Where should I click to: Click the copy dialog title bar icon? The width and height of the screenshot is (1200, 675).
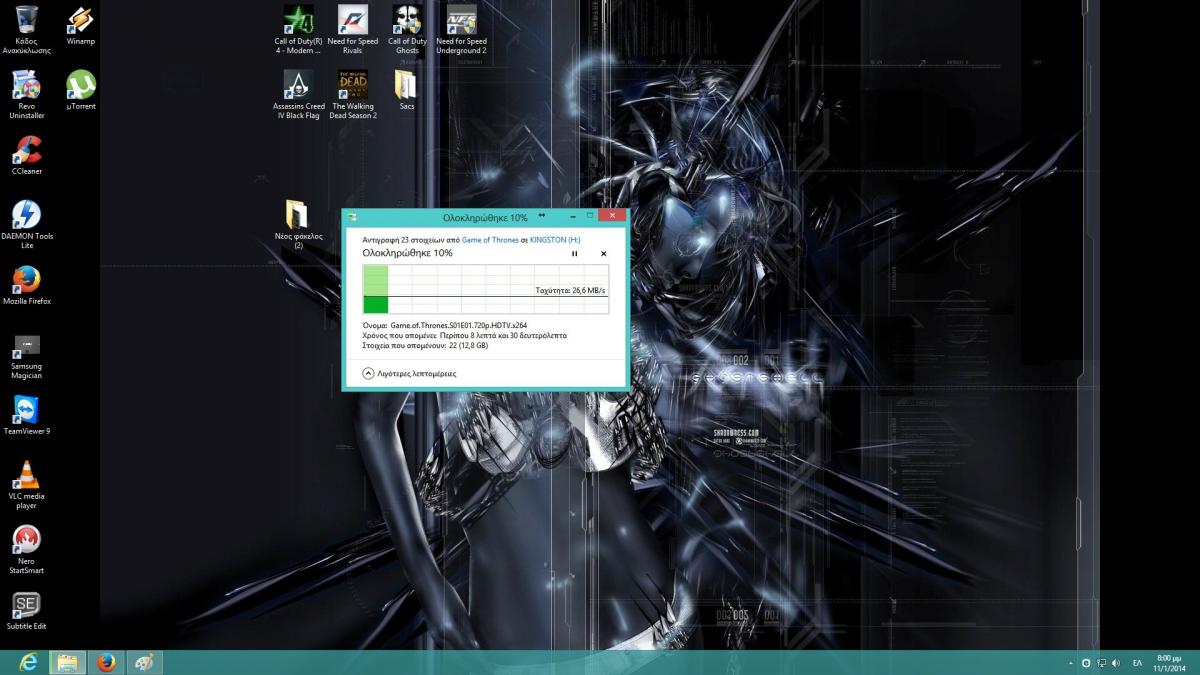[x=353, y=216]
